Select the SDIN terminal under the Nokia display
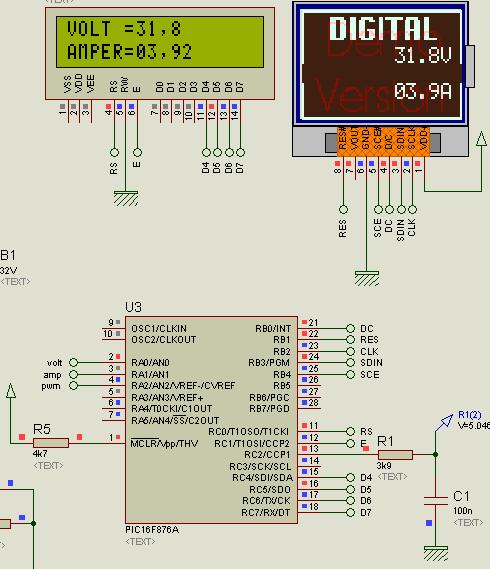 401,209
